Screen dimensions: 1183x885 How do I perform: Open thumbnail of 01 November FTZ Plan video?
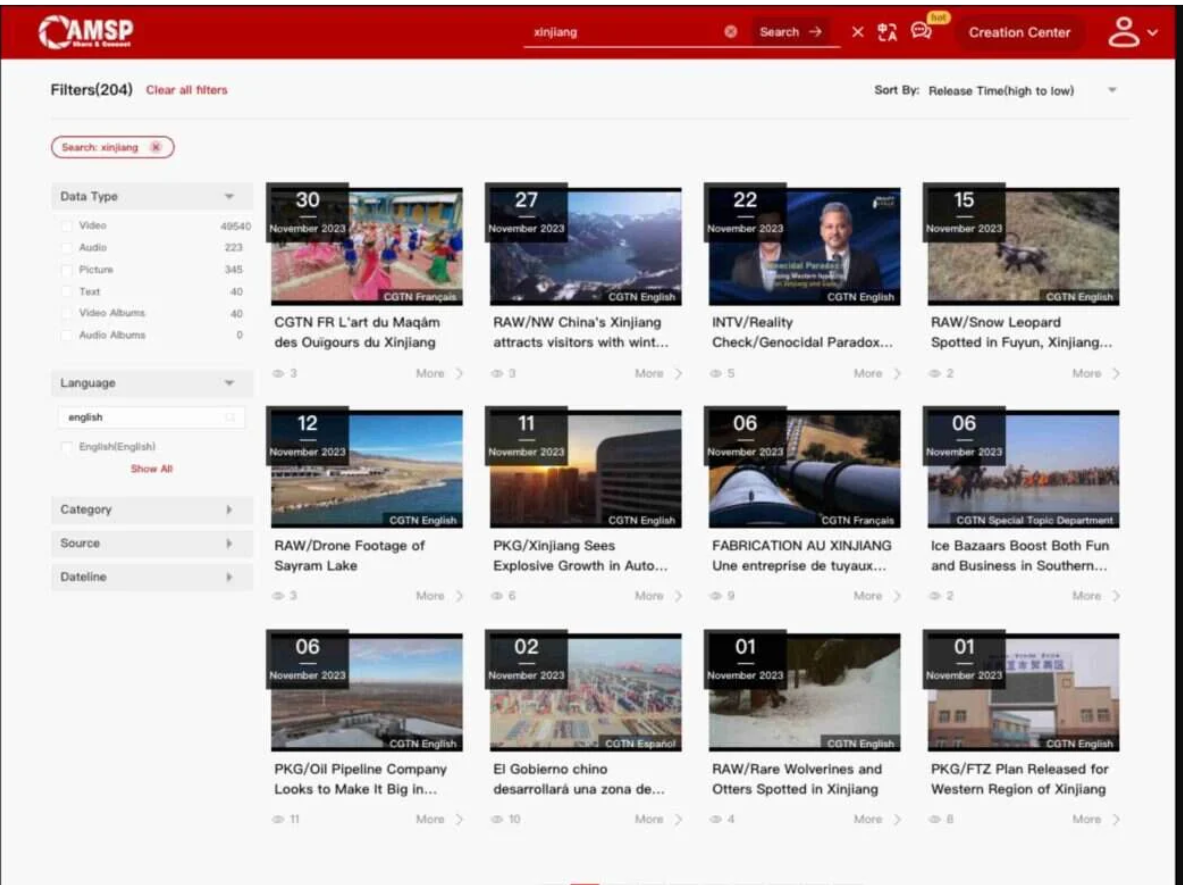tap(1023, 692)
